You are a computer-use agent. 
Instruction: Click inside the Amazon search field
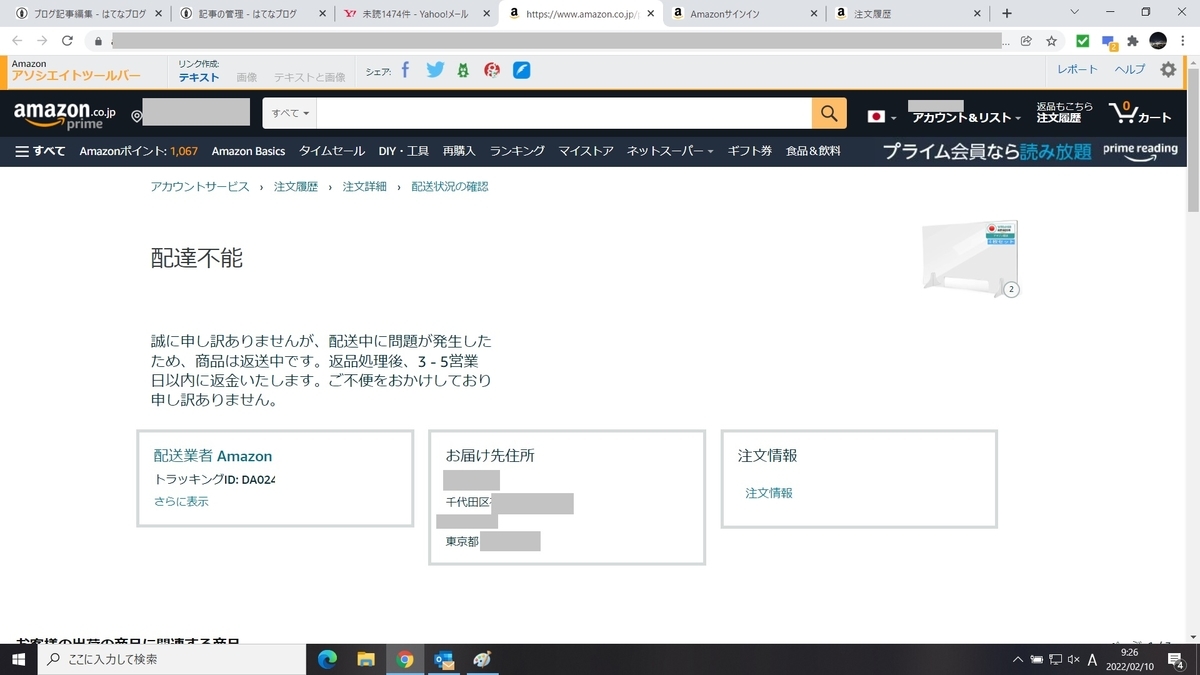coord(560,113)
